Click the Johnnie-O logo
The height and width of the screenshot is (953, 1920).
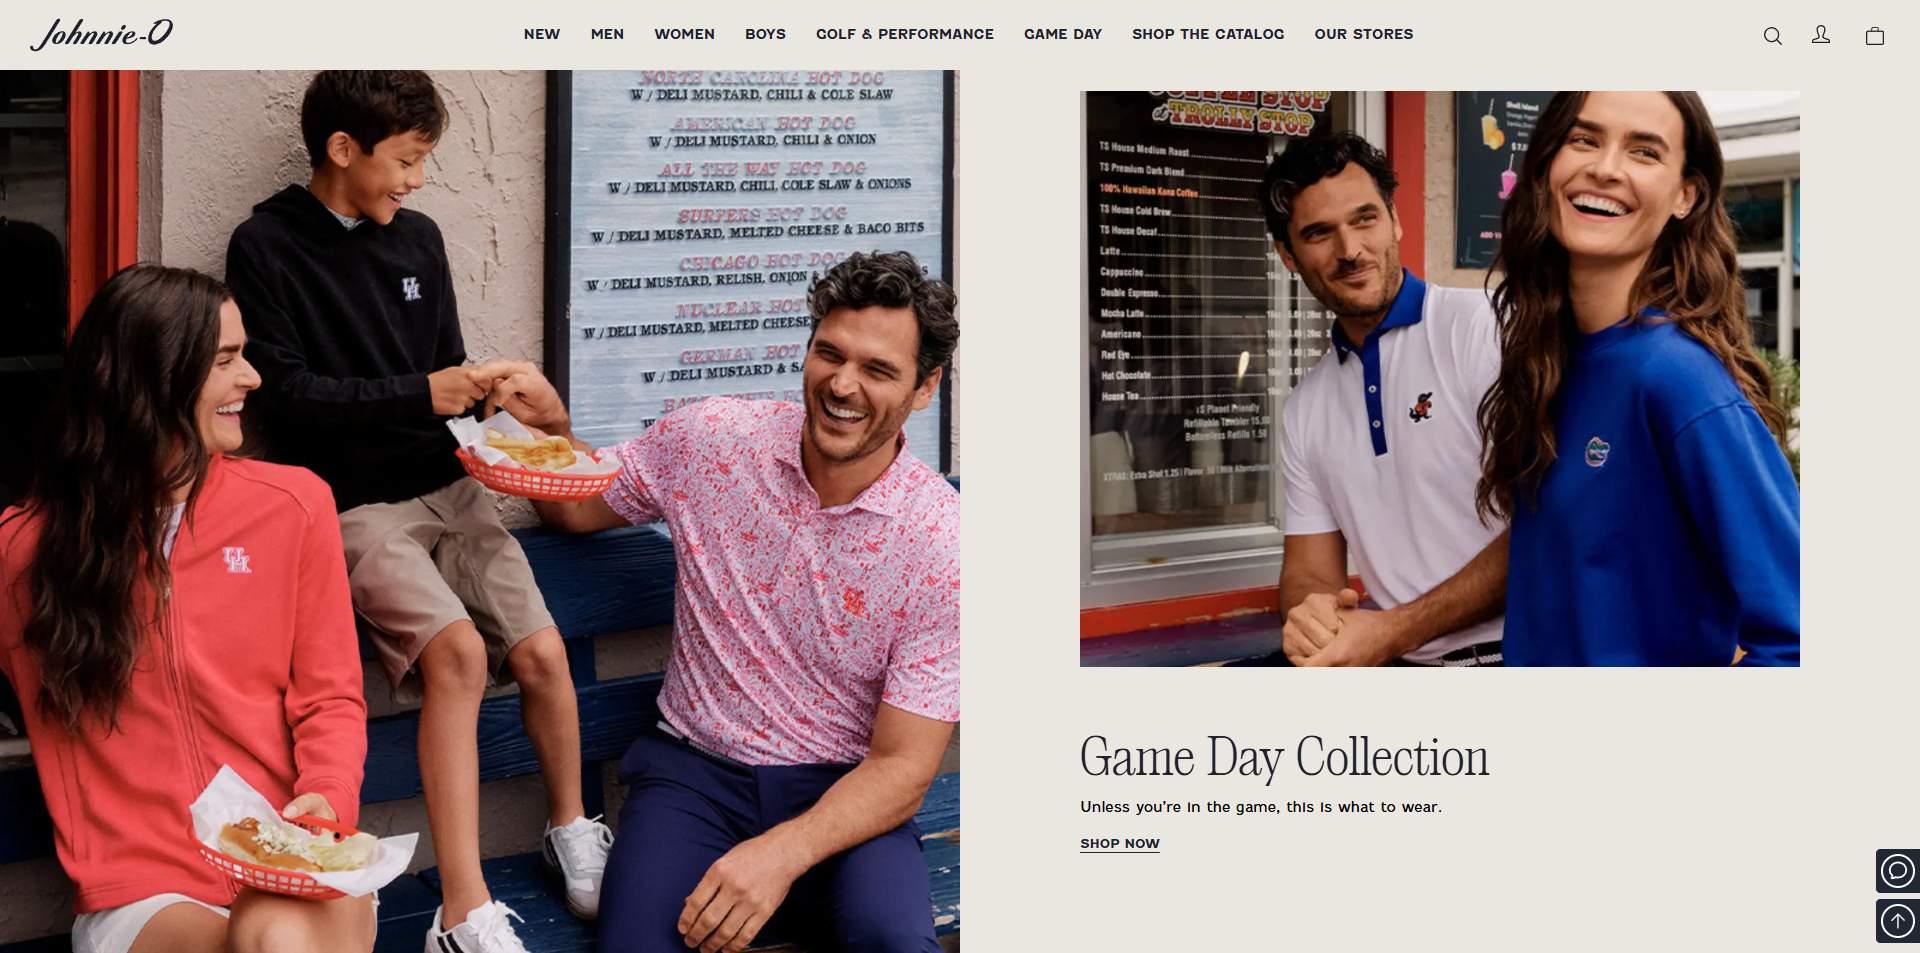(x=102, y=34)
